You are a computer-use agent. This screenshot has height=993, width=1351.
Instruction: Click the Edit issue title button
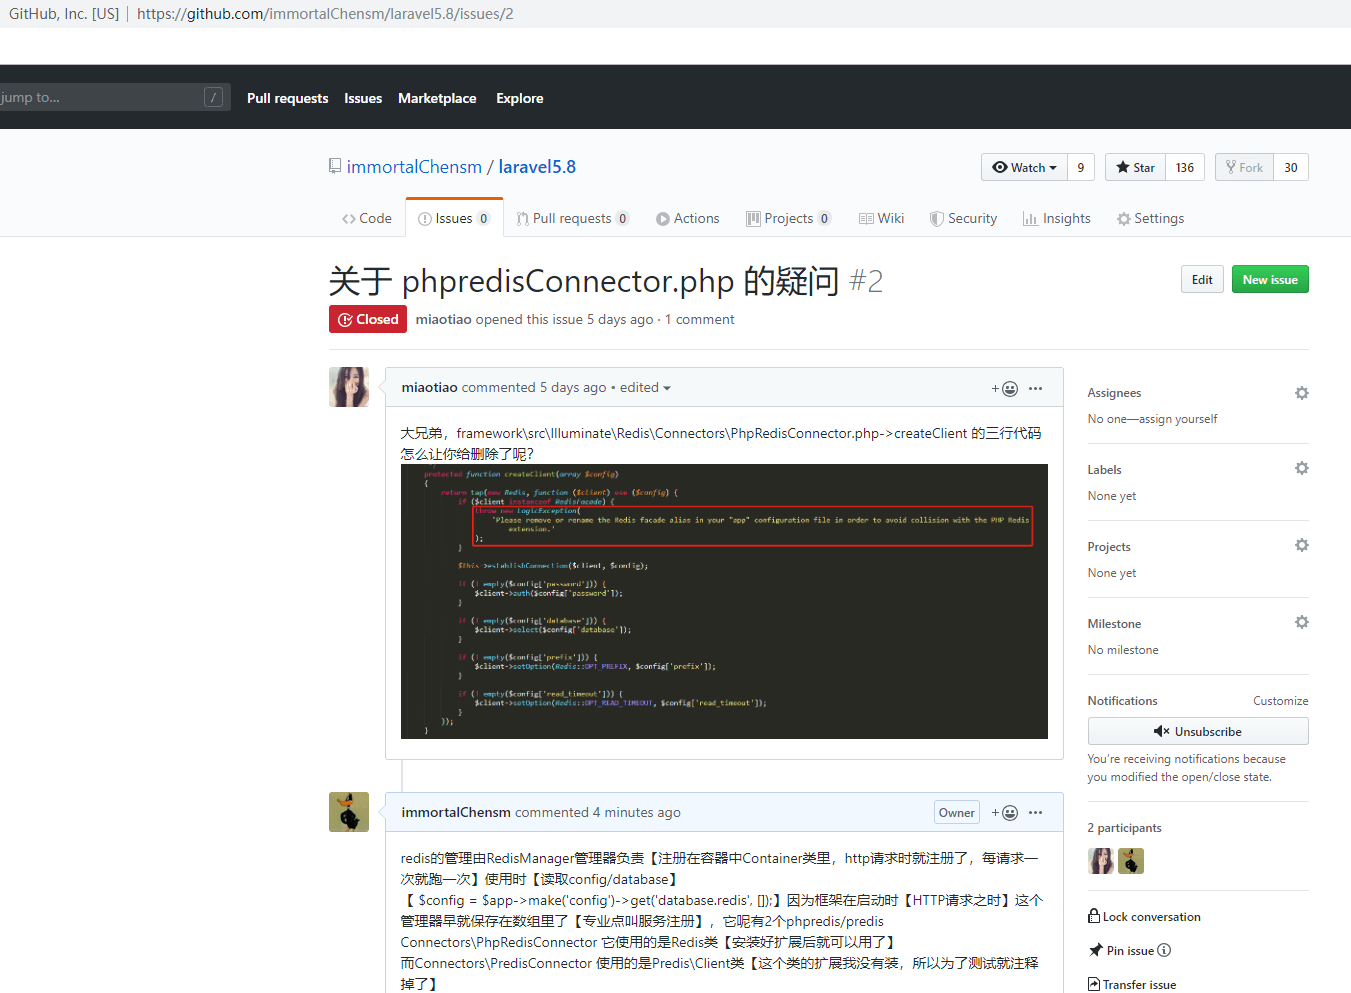click(x=1202, y=280)
